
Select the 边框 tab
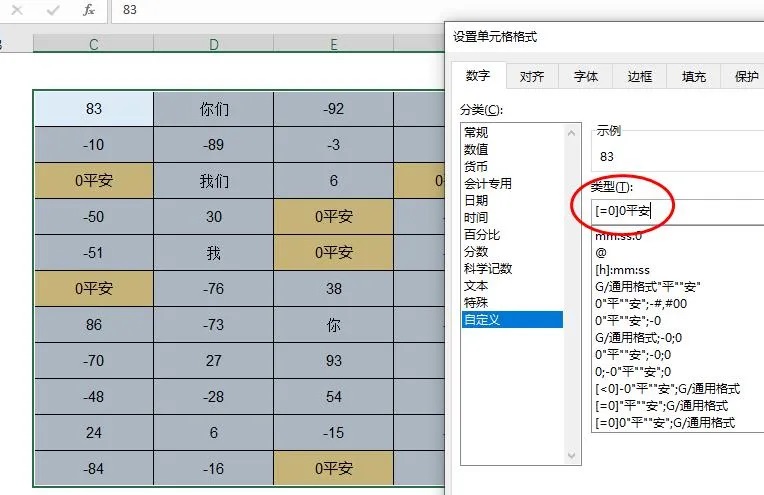640,76
